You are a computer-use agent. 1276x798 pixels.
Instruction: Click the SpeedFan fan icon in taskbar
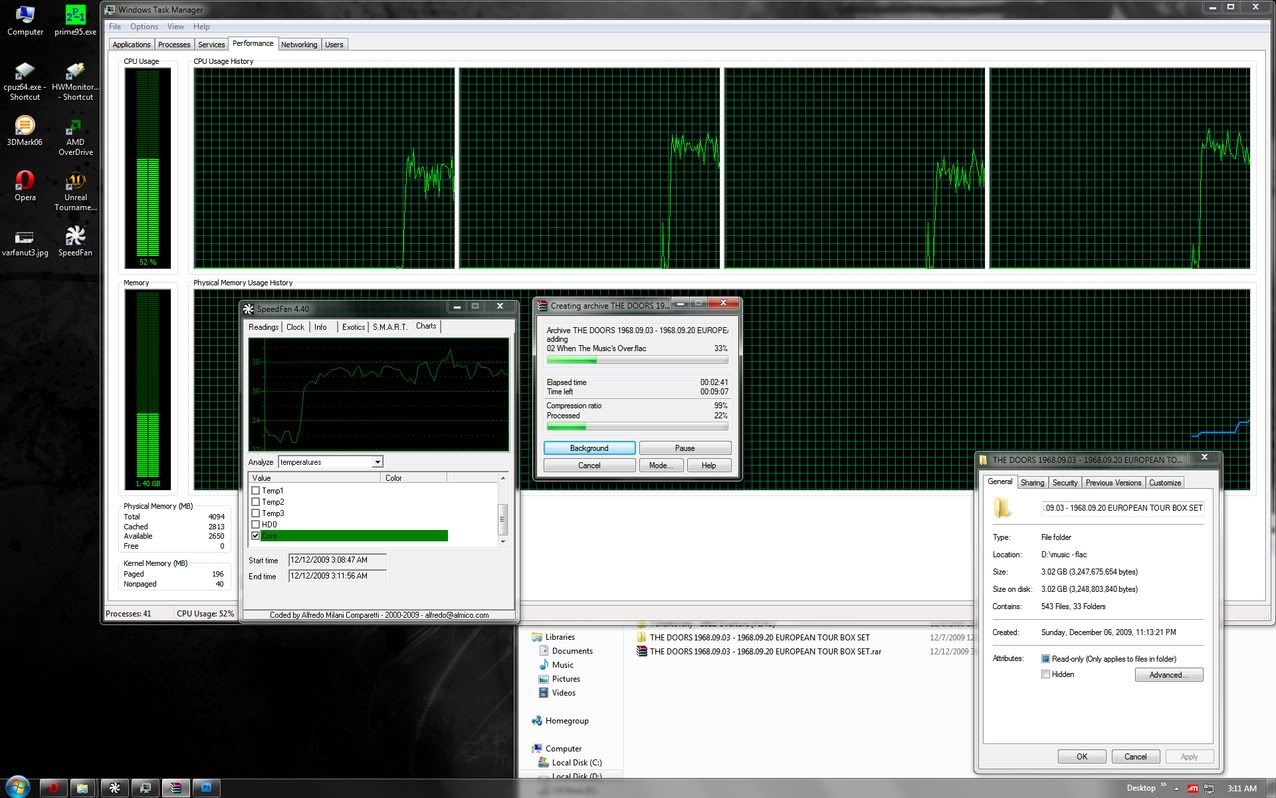115,787
